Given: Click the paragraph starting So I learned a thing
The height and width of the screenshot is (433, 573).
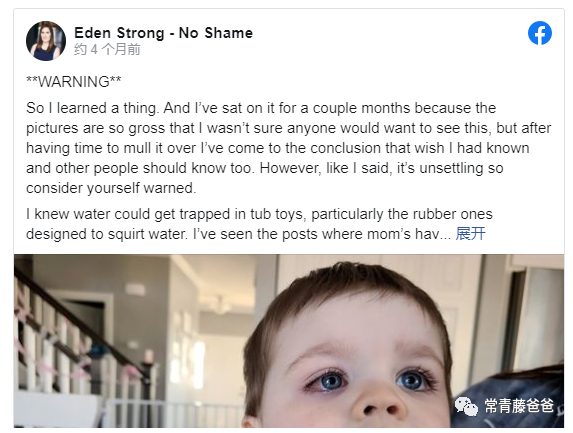Looking at the screenshot, I should tap(289, 148).
